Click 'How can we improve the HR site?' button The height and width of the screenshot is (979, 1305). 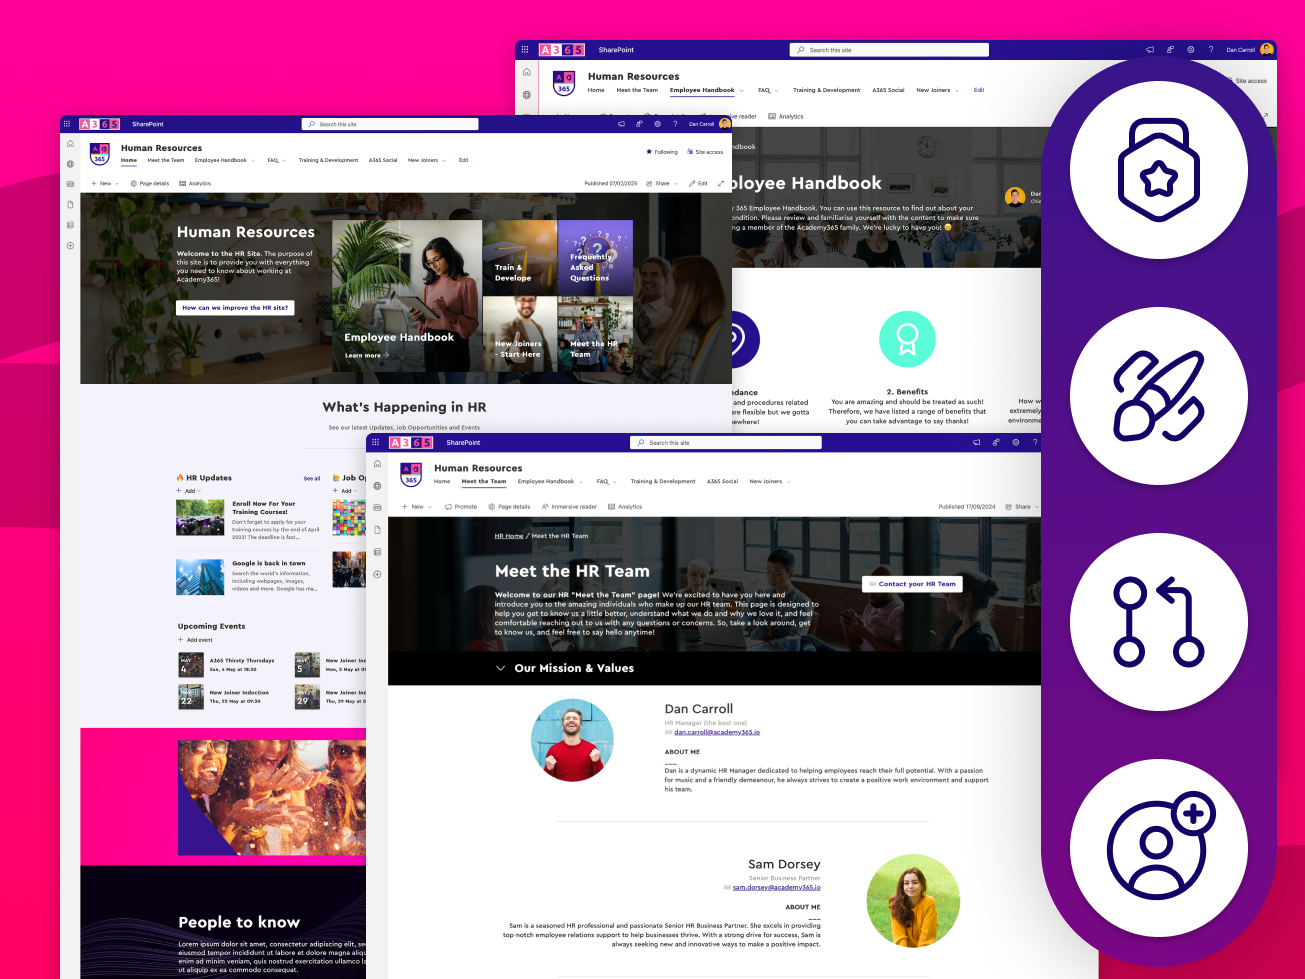(x=235, y=308)
